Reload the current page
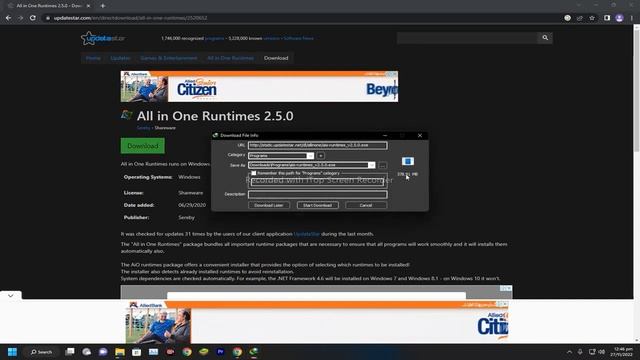Viewport: 640px width, 360px height. (x=33, y=18)
